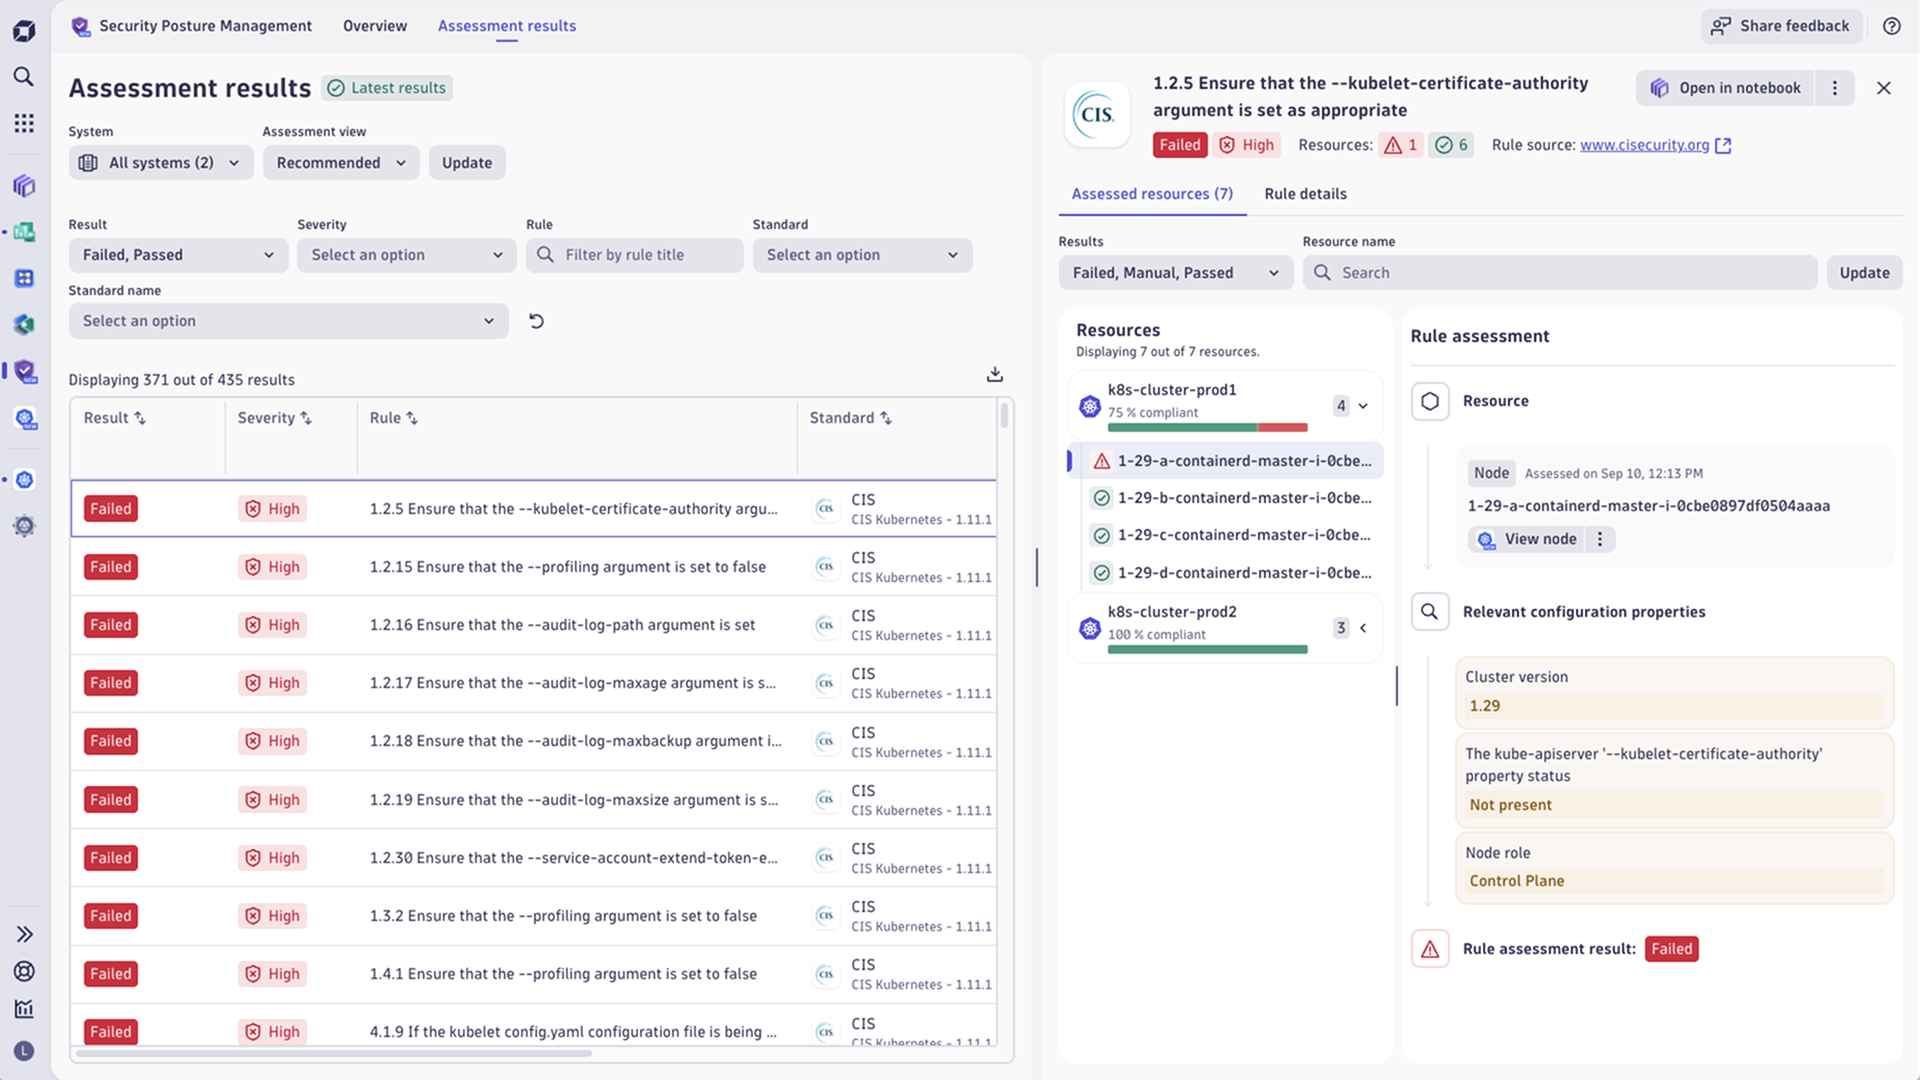Go to the Overview page
This screenshot has width=1920, height=1080.
pos(374,26)
